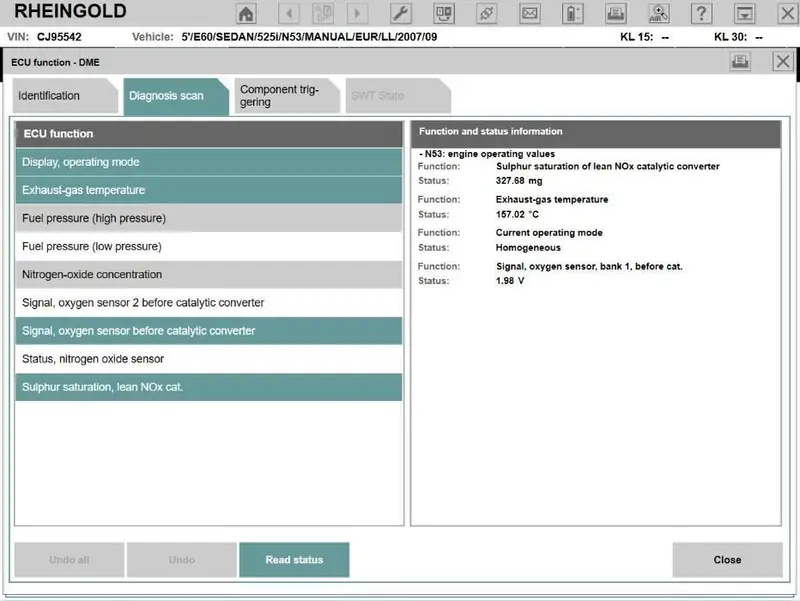The image size is (800, 601).
Task: Click the Function and status information header
Action: coord(596,134)
